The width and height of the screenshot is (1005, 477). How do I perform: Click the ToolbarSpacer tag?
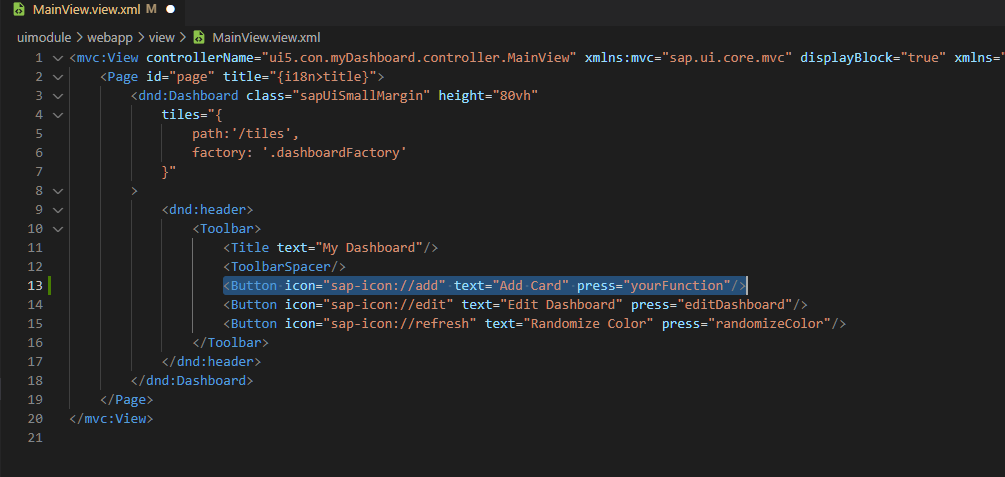click(285, 266)
